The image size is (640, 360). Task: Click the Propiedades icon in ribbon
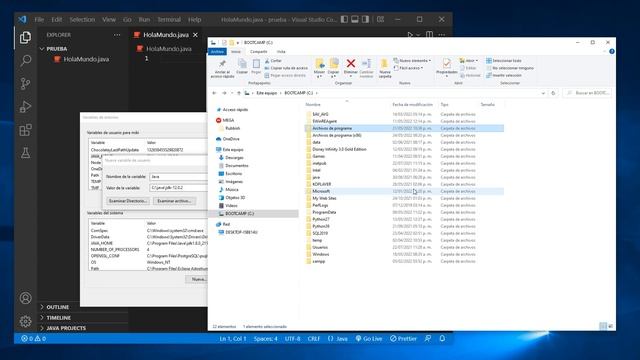click(x=447, y=63)
